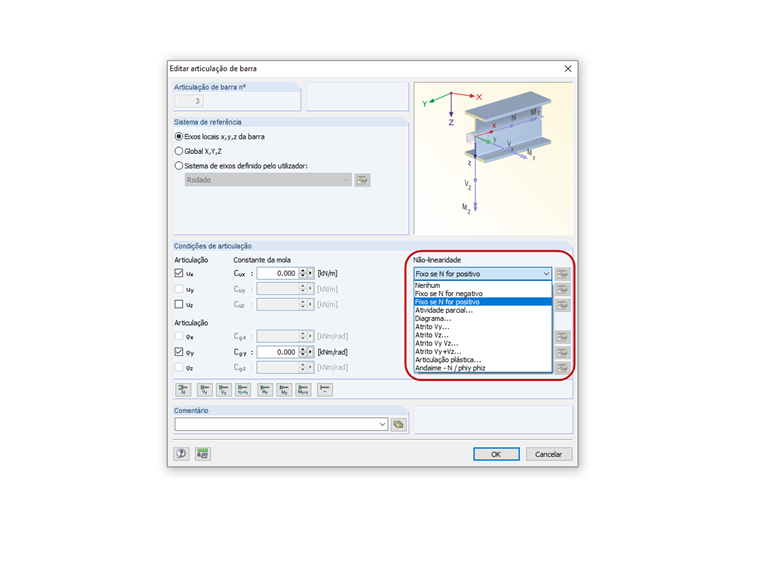Choose highlighted Fixo se N for positivo entry
760x570 pixels.
click(x=483, y=302)
